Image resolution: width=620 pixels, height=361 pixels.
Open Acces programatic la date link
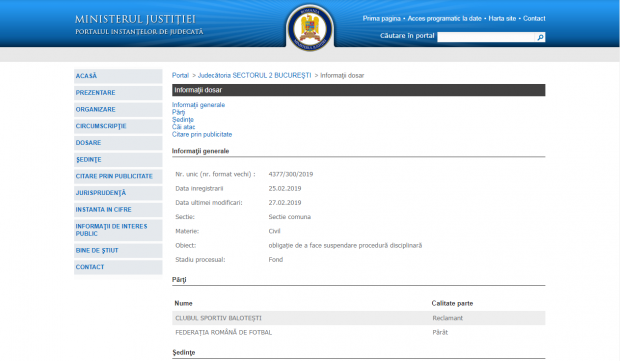[444, 19]
